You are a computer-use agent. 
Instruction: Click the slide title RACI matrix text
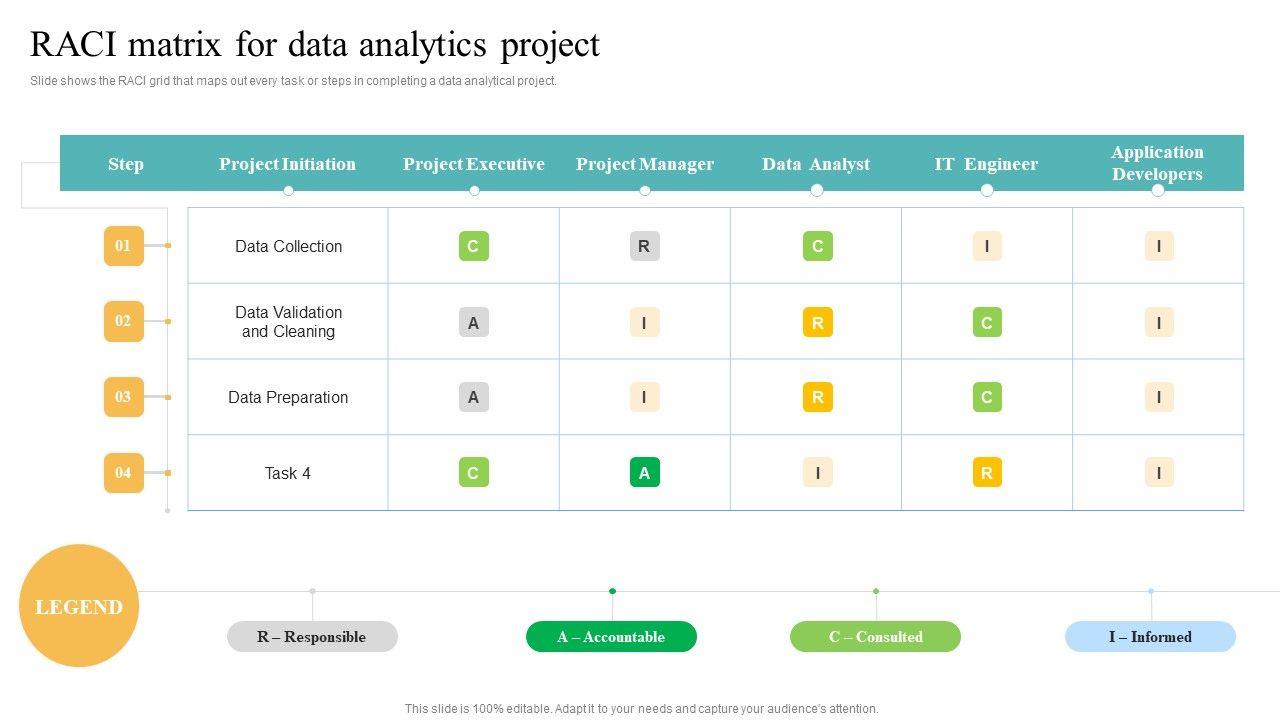315,45
